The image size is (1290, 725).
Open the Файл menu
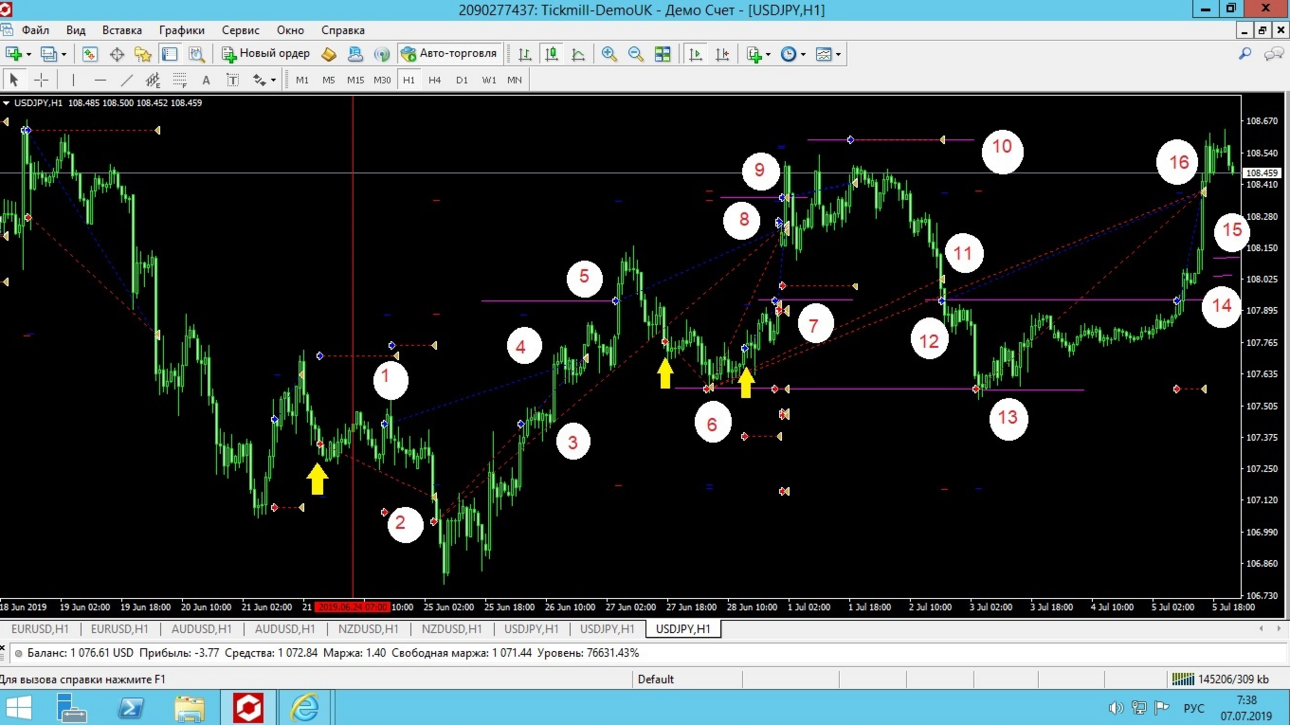(35, 30)
